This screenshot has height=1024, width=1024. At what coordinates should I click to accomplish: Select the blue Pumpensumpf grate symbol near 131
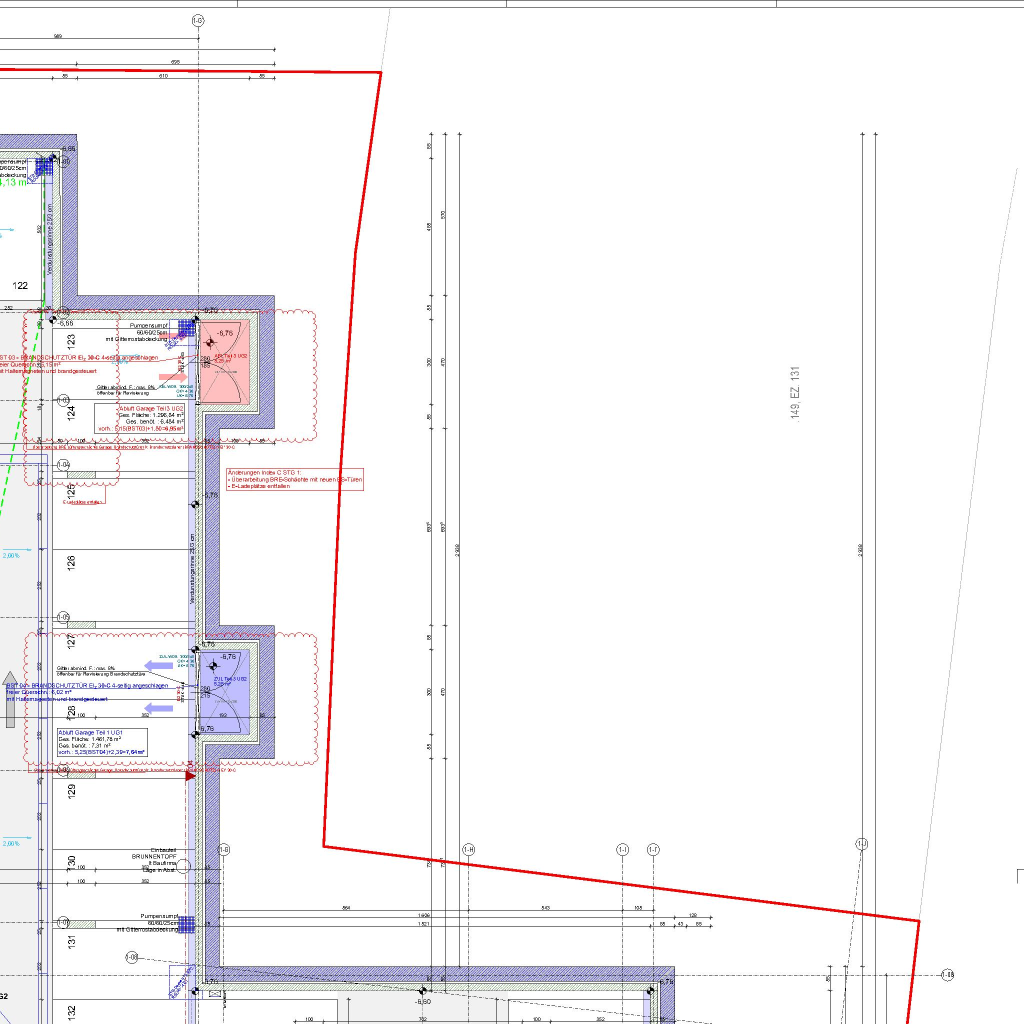187,924
